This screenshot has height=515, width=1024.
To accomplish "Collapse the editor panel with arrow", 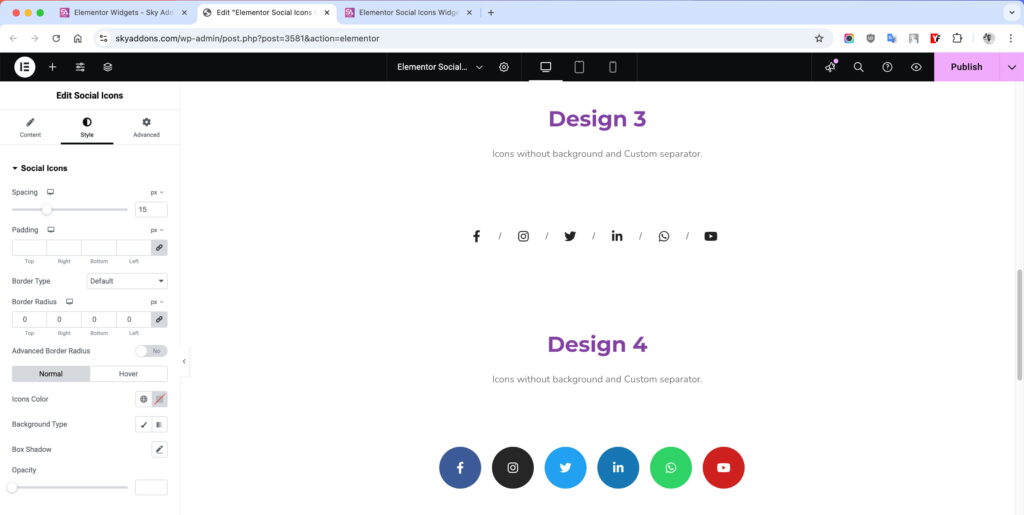I will click(184, 361).
